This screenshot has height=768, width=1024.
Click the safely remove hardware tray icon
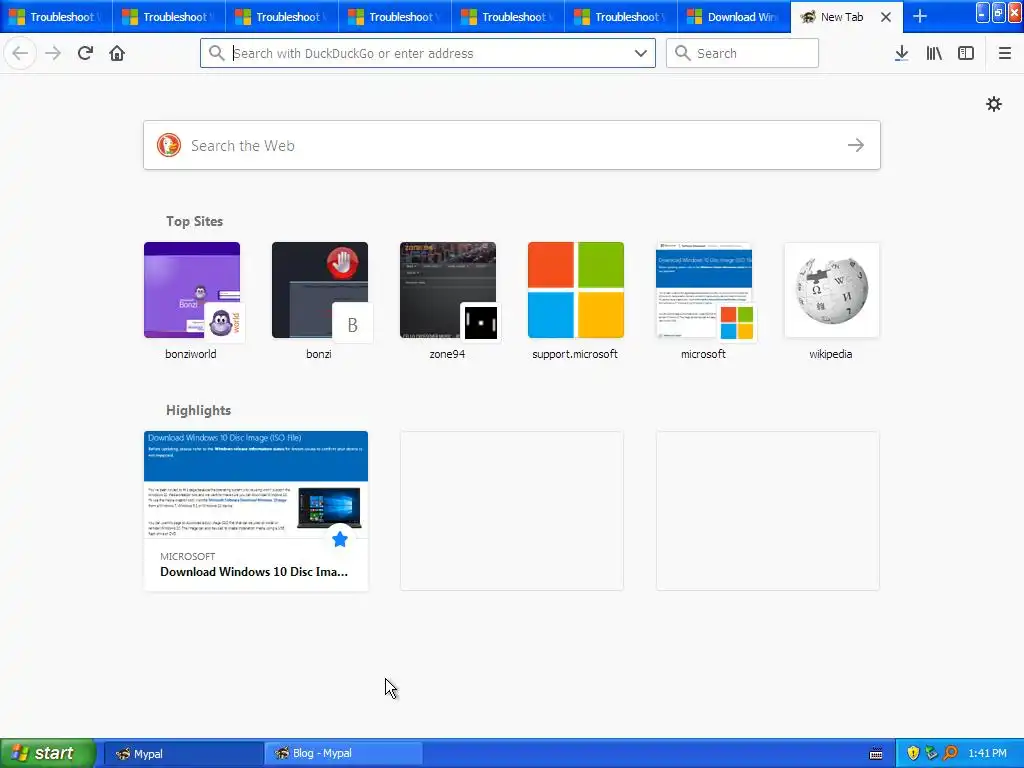click(931, 754)
